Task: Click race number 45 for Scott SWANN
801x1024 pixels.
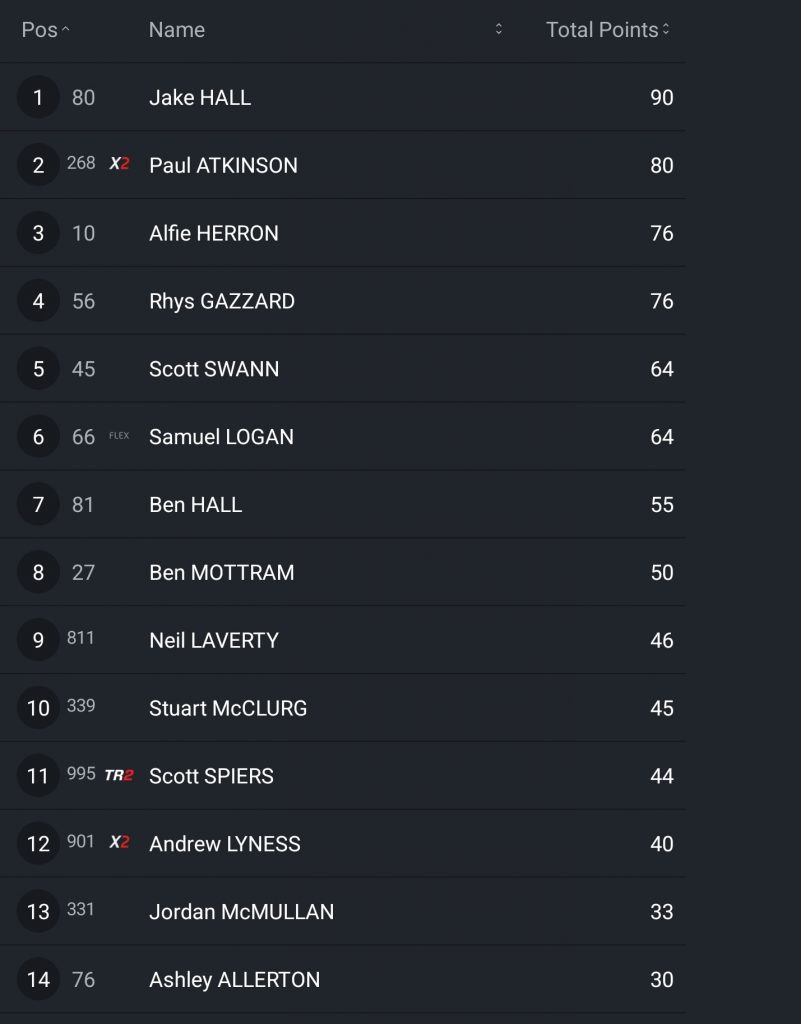Action: coord(83,369)
